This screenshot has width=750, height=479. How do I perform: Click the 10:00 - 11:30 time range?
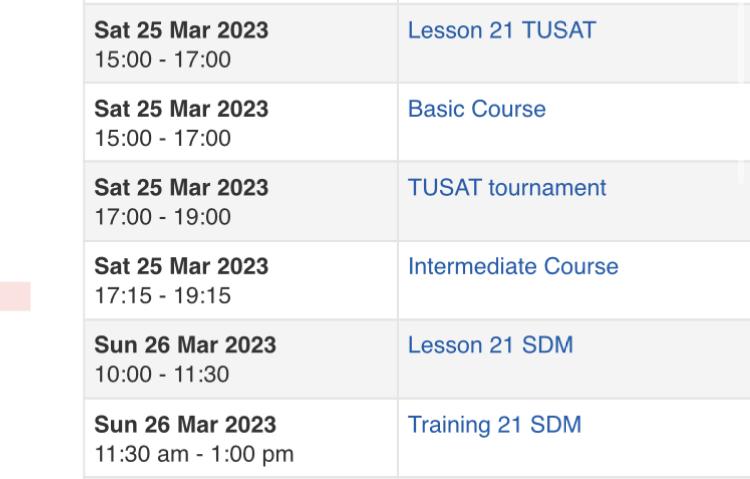tap(162, 375)
